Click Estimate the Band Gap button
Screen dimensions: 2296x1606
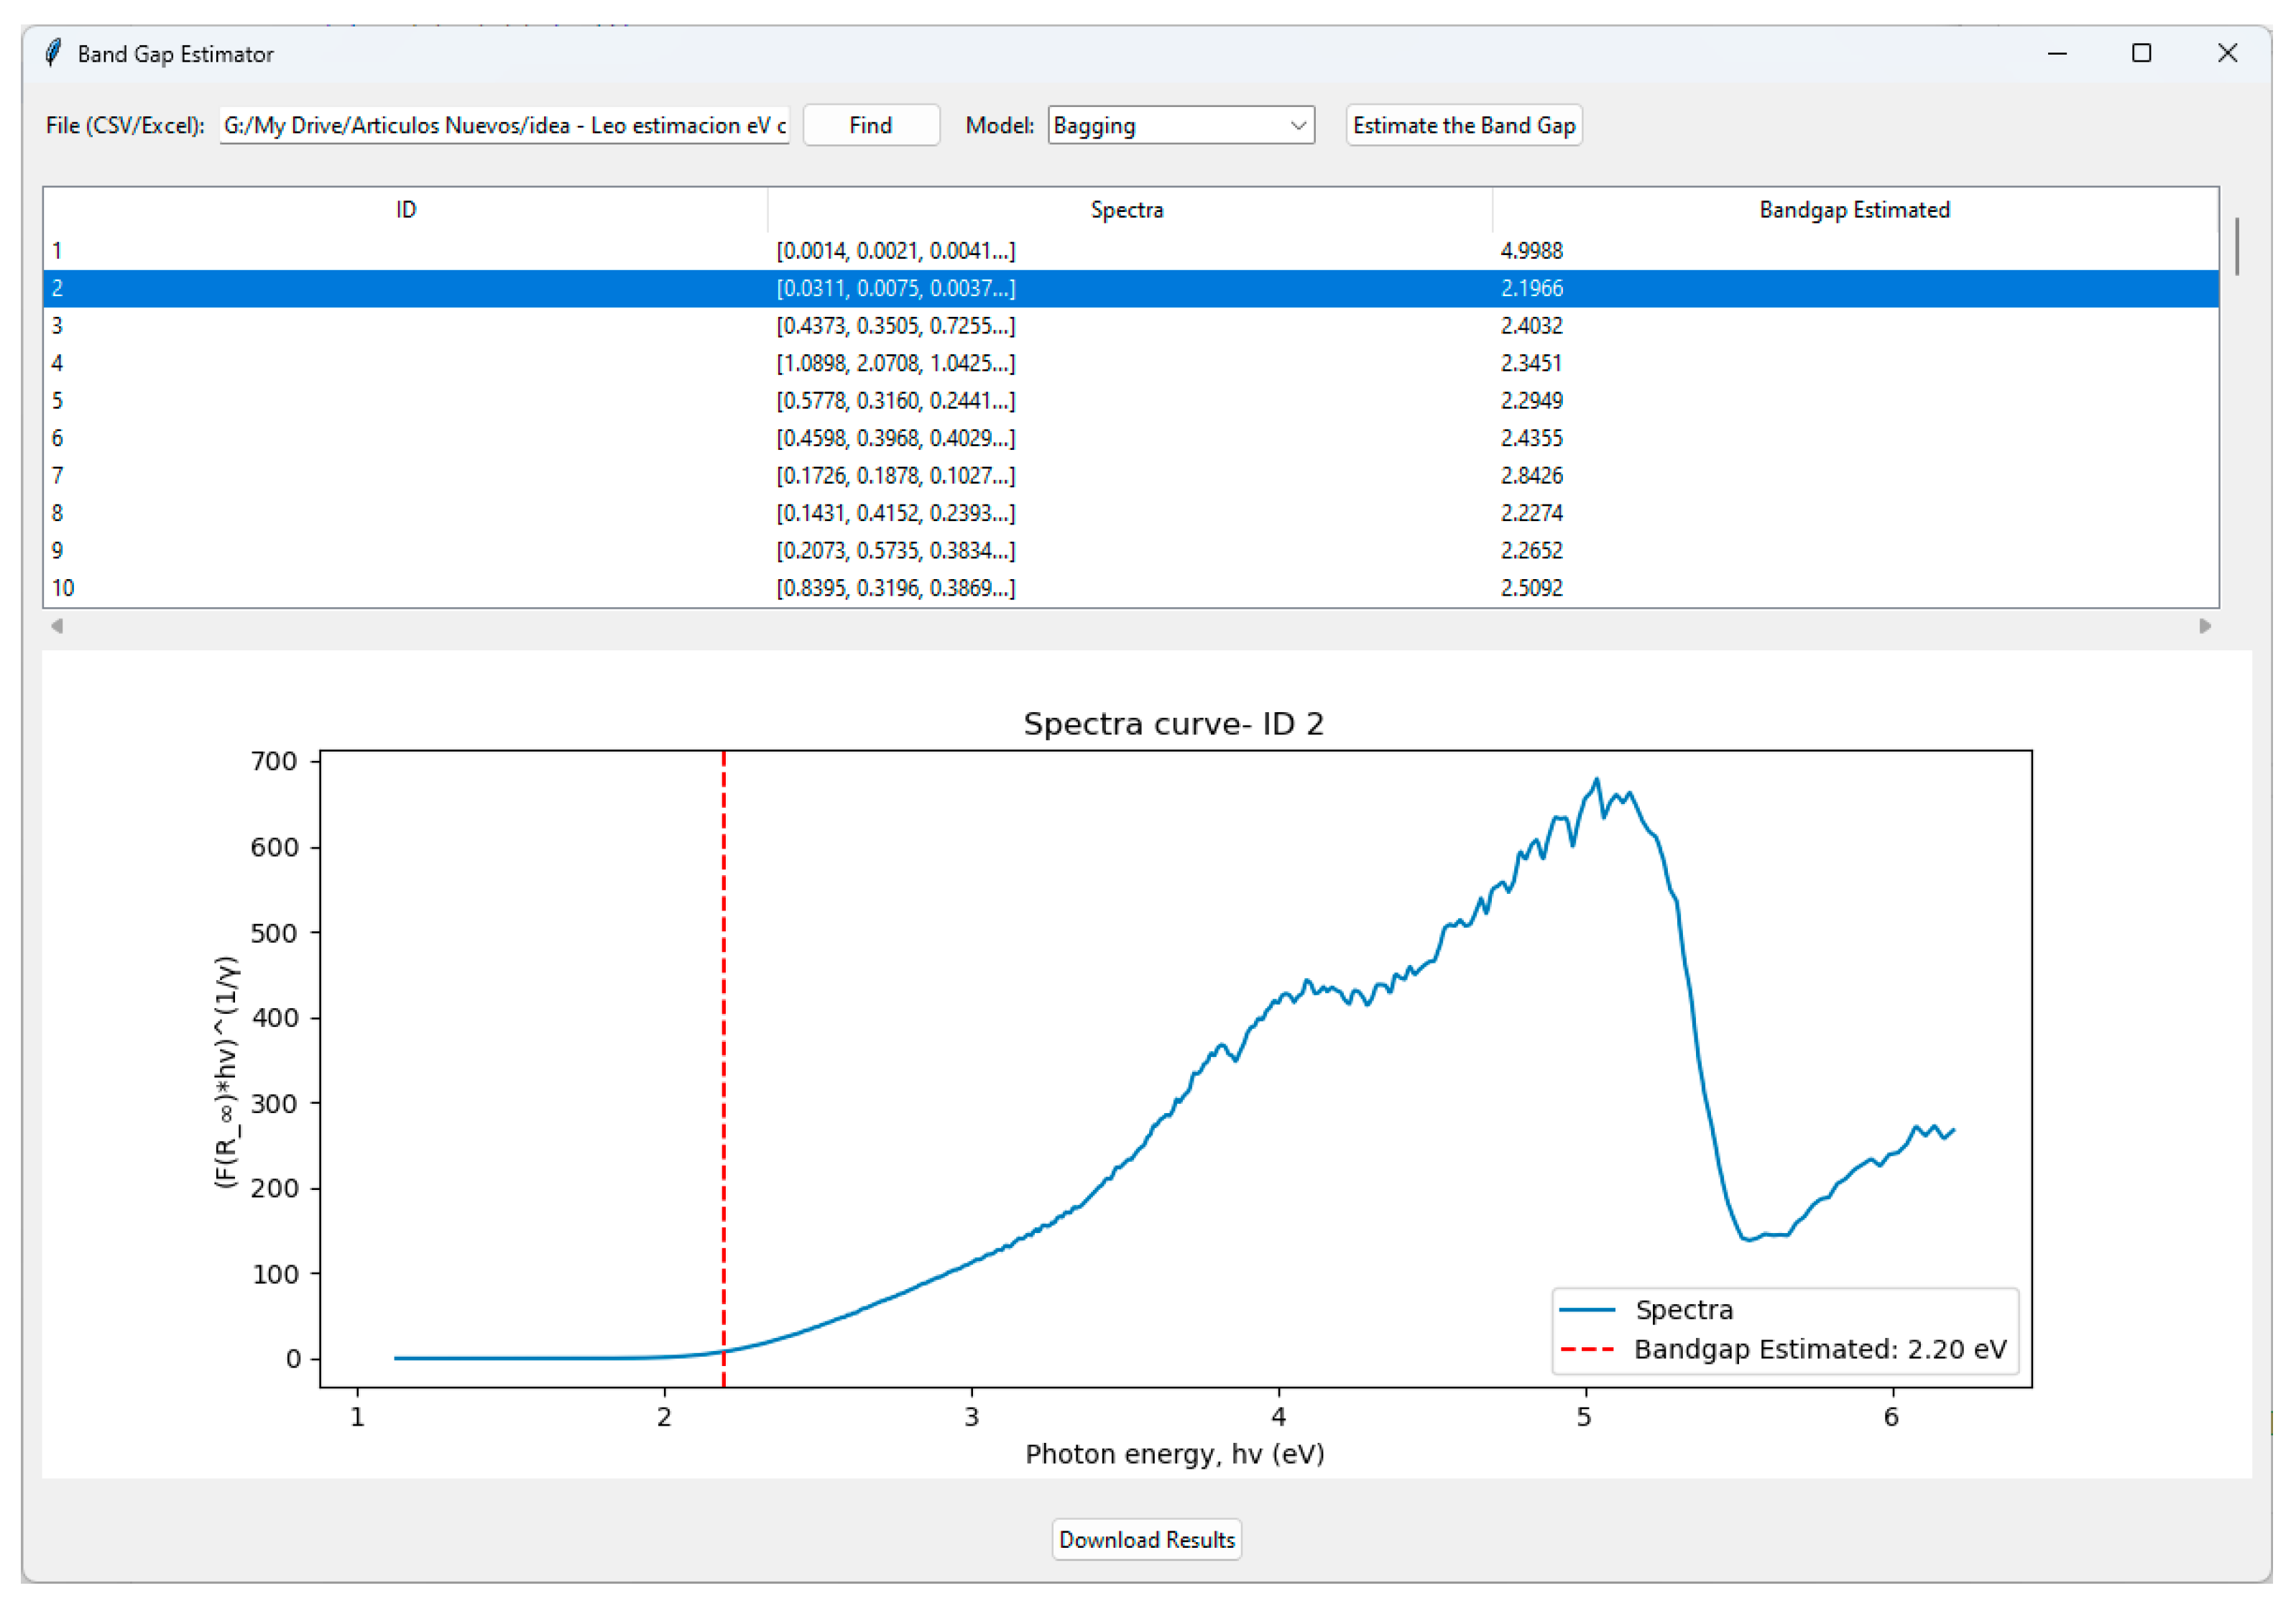1463,126
